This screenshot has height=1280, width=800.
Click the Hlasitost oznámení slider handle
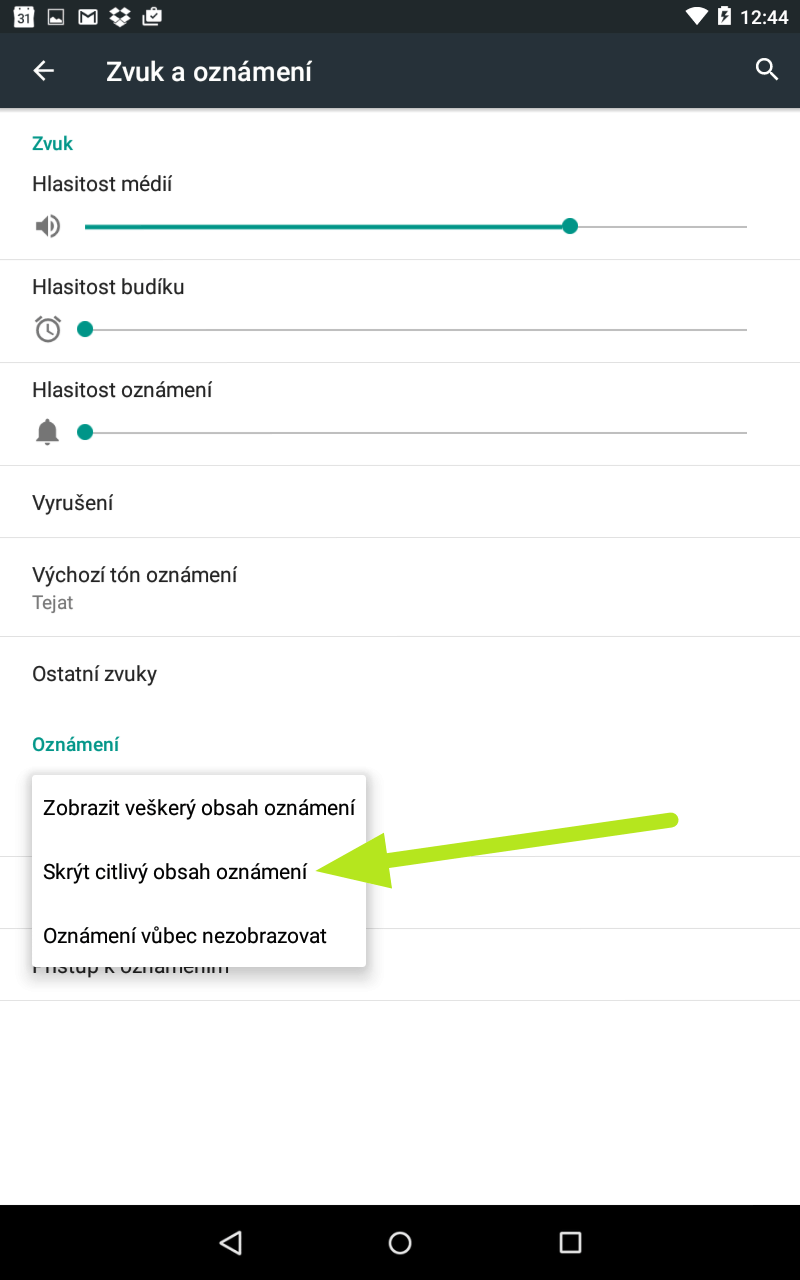click(x=85, y=432)
